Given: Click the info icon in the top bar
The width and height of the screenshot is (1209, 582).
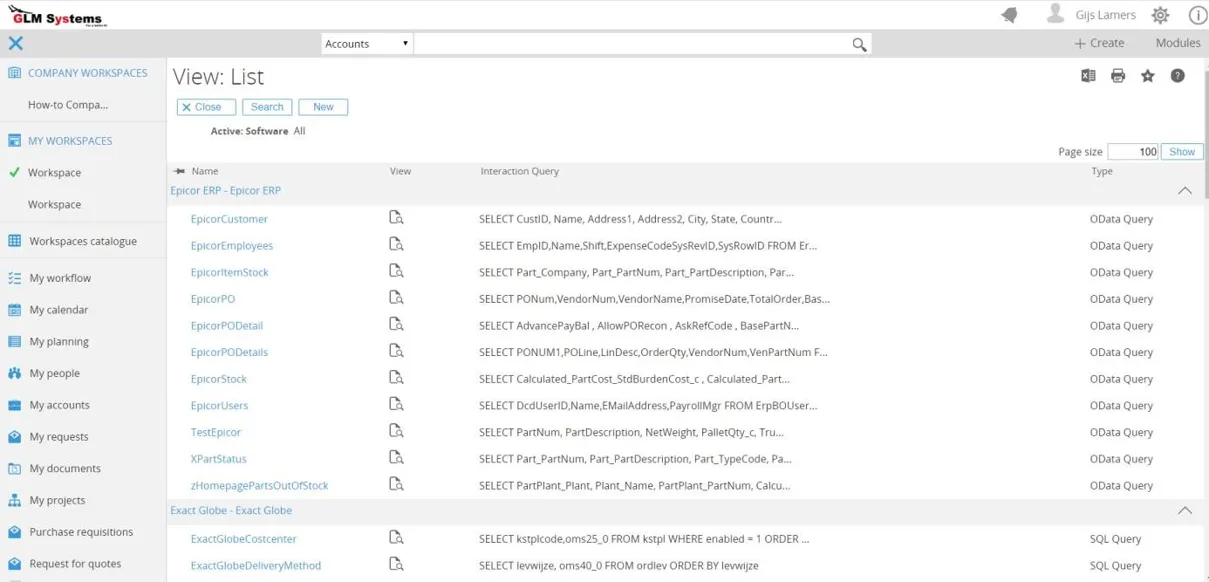Looking at the screenshot, I should pos(1197,14).
